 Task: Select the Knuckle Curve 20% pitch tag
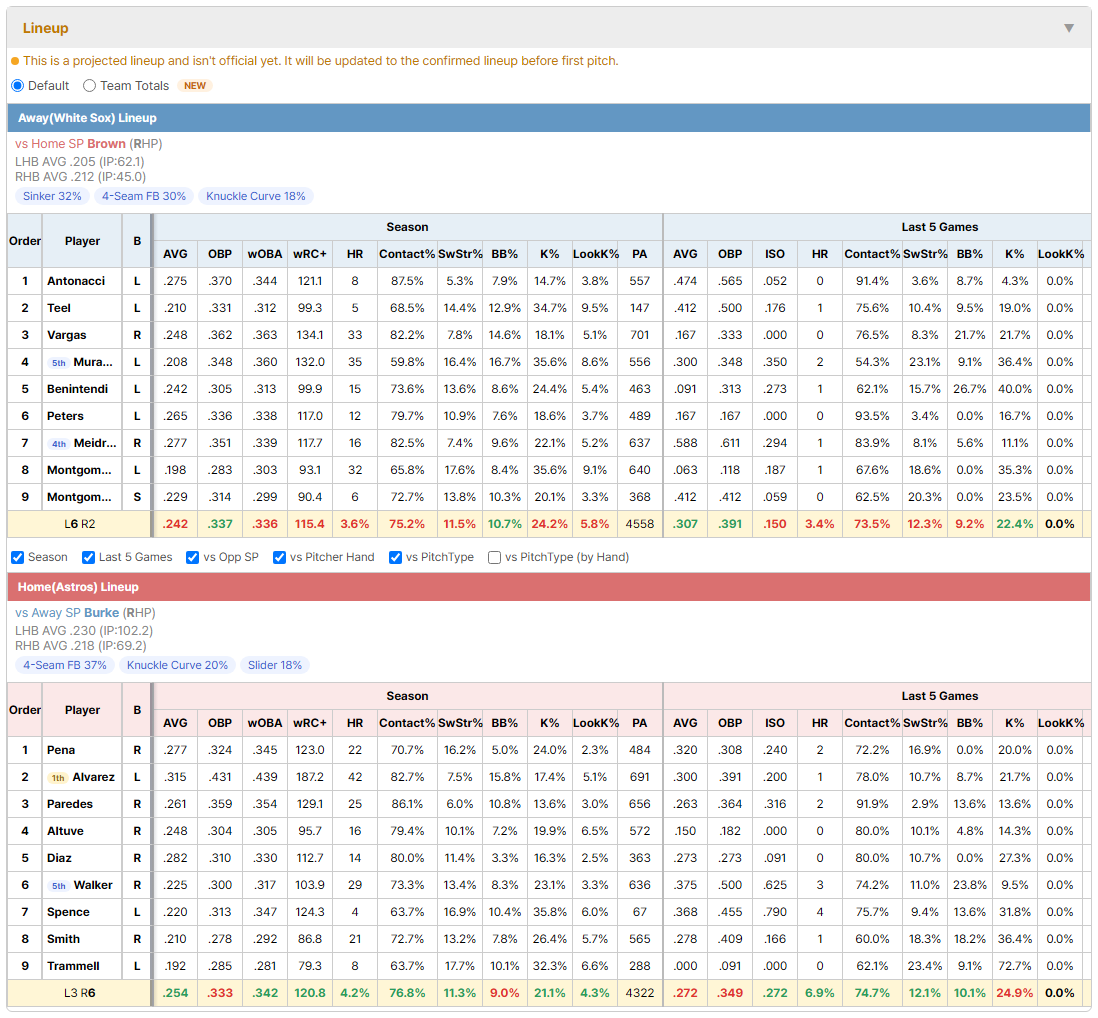(x=177, y=665)
